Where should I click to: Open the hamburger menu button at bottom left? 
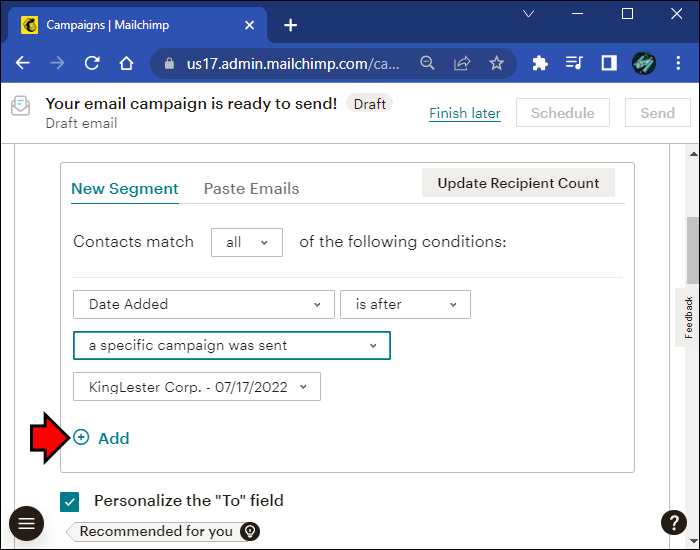tap(26, 523)
